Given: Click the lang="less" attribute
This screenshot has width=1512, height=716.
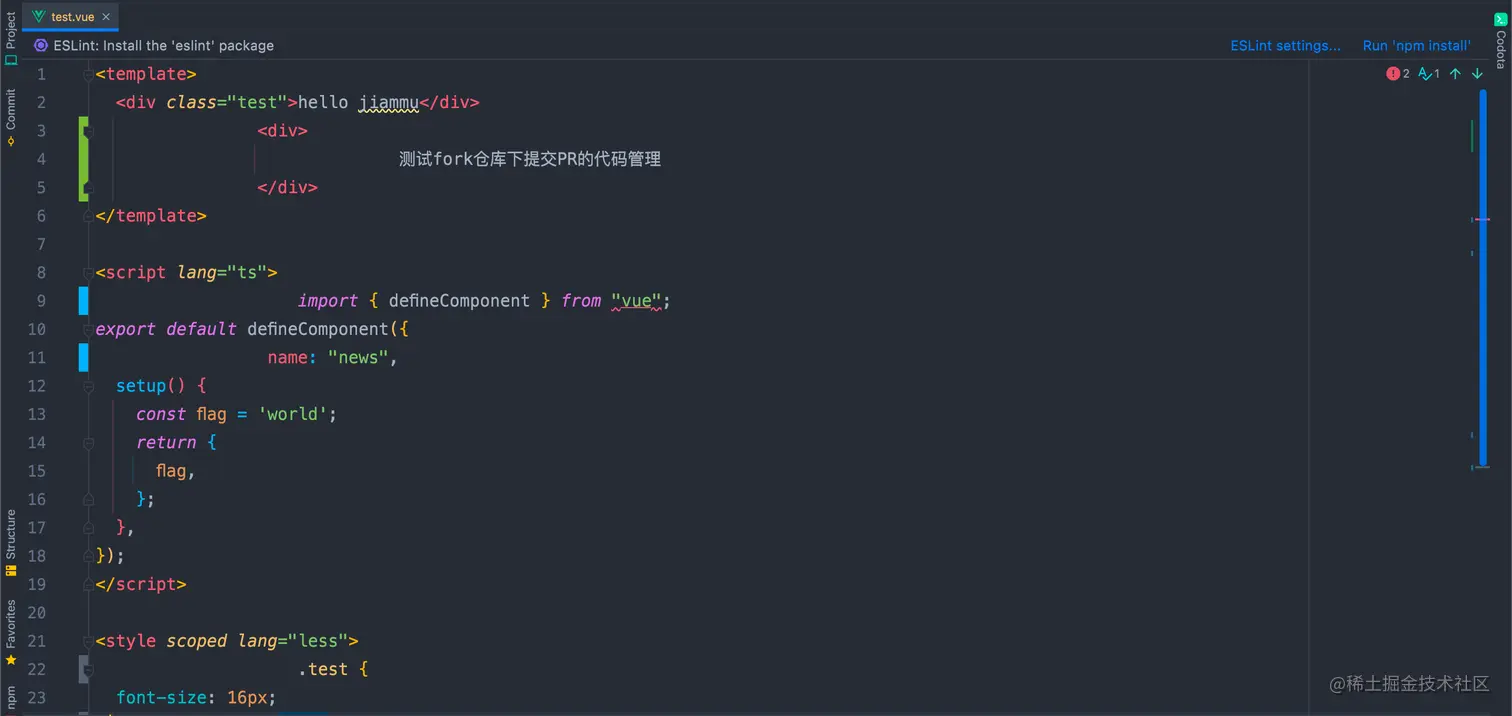Looking at the screenshot, I should (293, 641).
